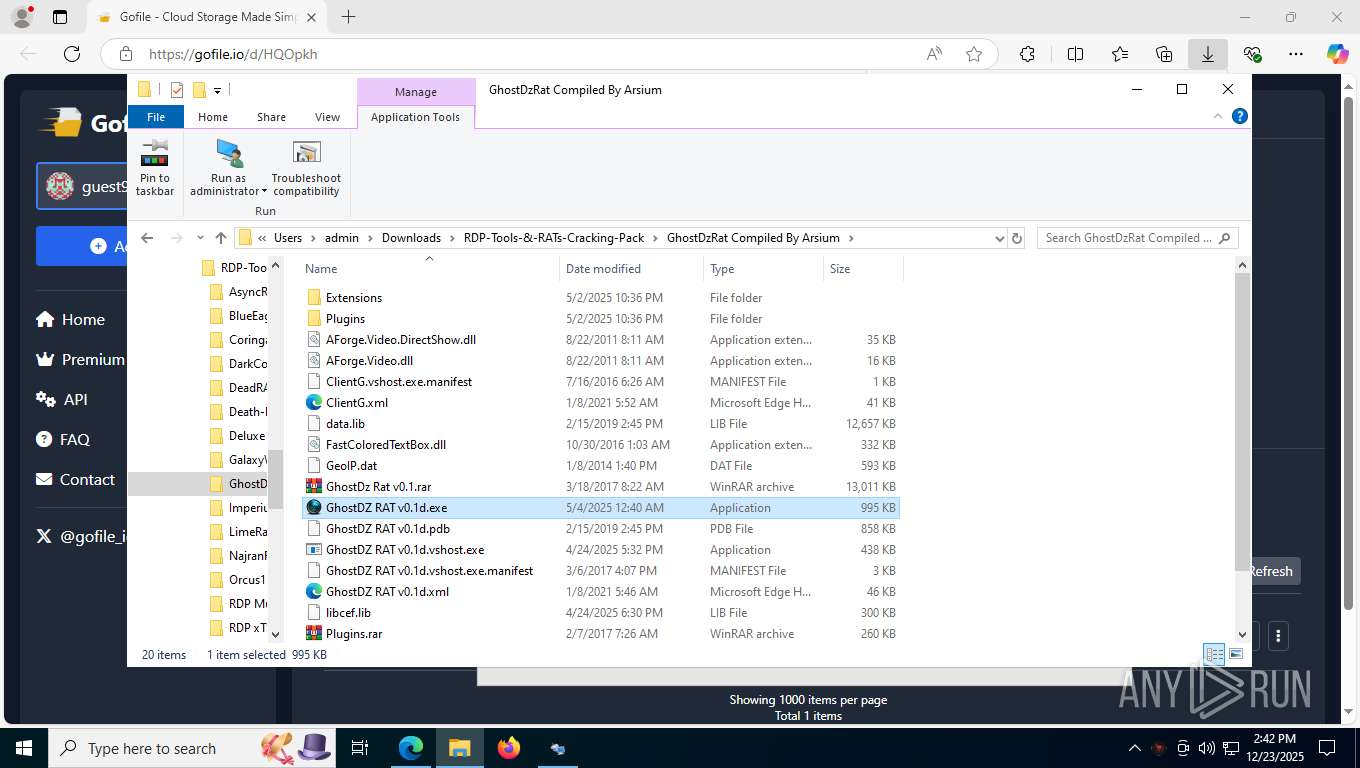This screenshot has width=1360, height=768.
Task: Open Windows Start menu
Action: pyautogui.click(x=23, y=748)
